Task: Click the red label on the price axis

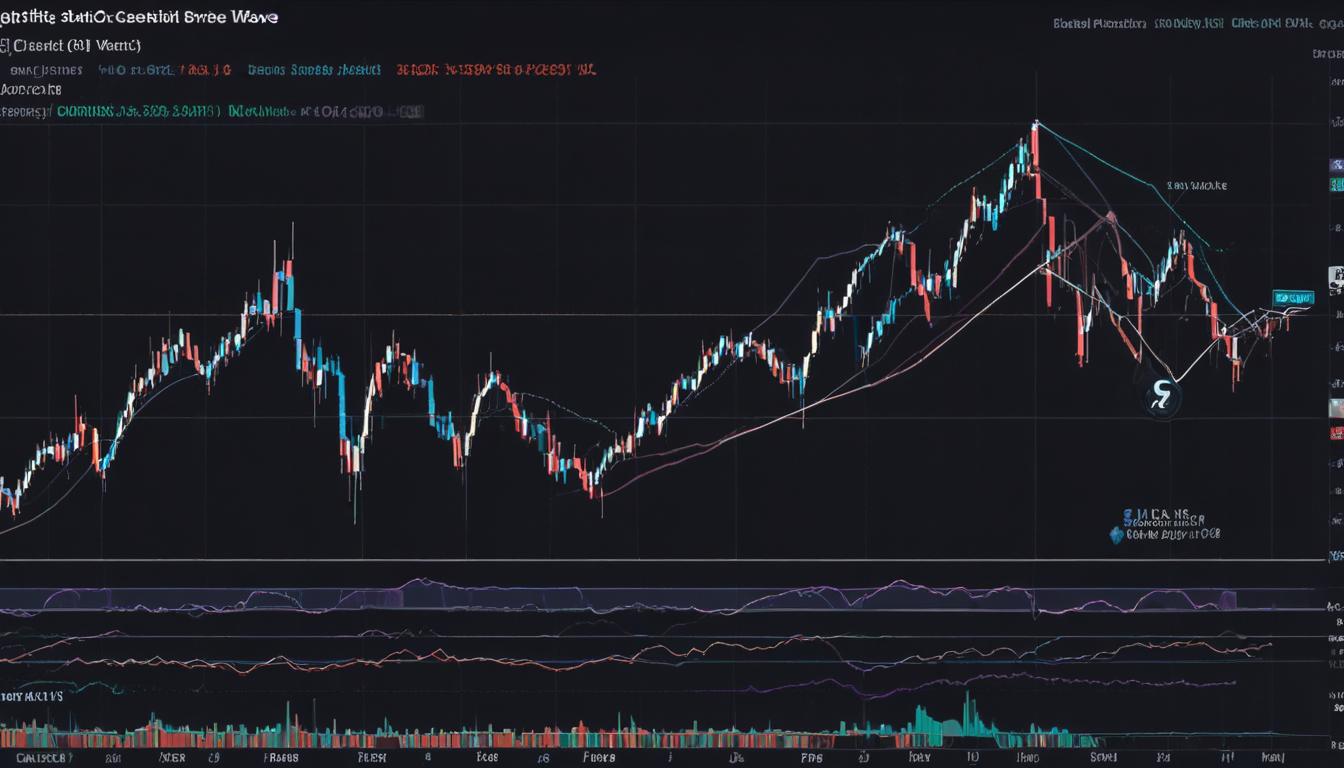Action: click(1336, 433)
